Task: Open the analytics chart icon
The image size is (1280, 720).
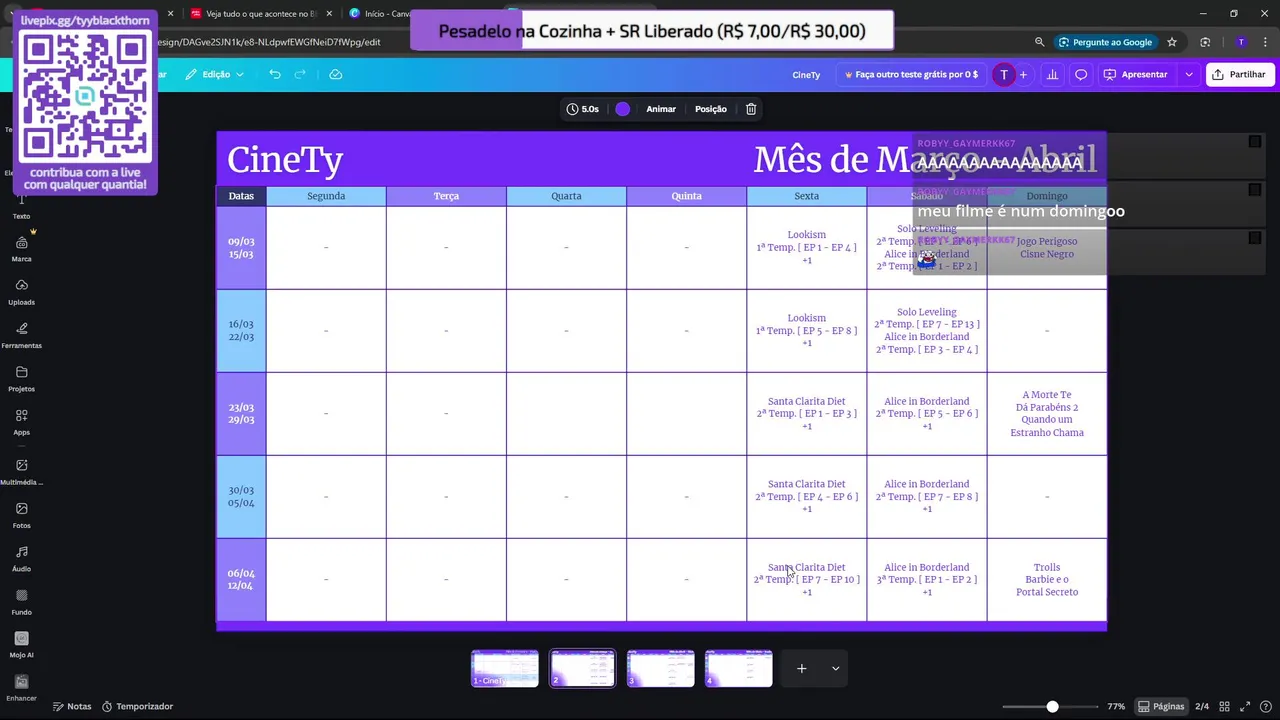Action: click(1052, 74)
